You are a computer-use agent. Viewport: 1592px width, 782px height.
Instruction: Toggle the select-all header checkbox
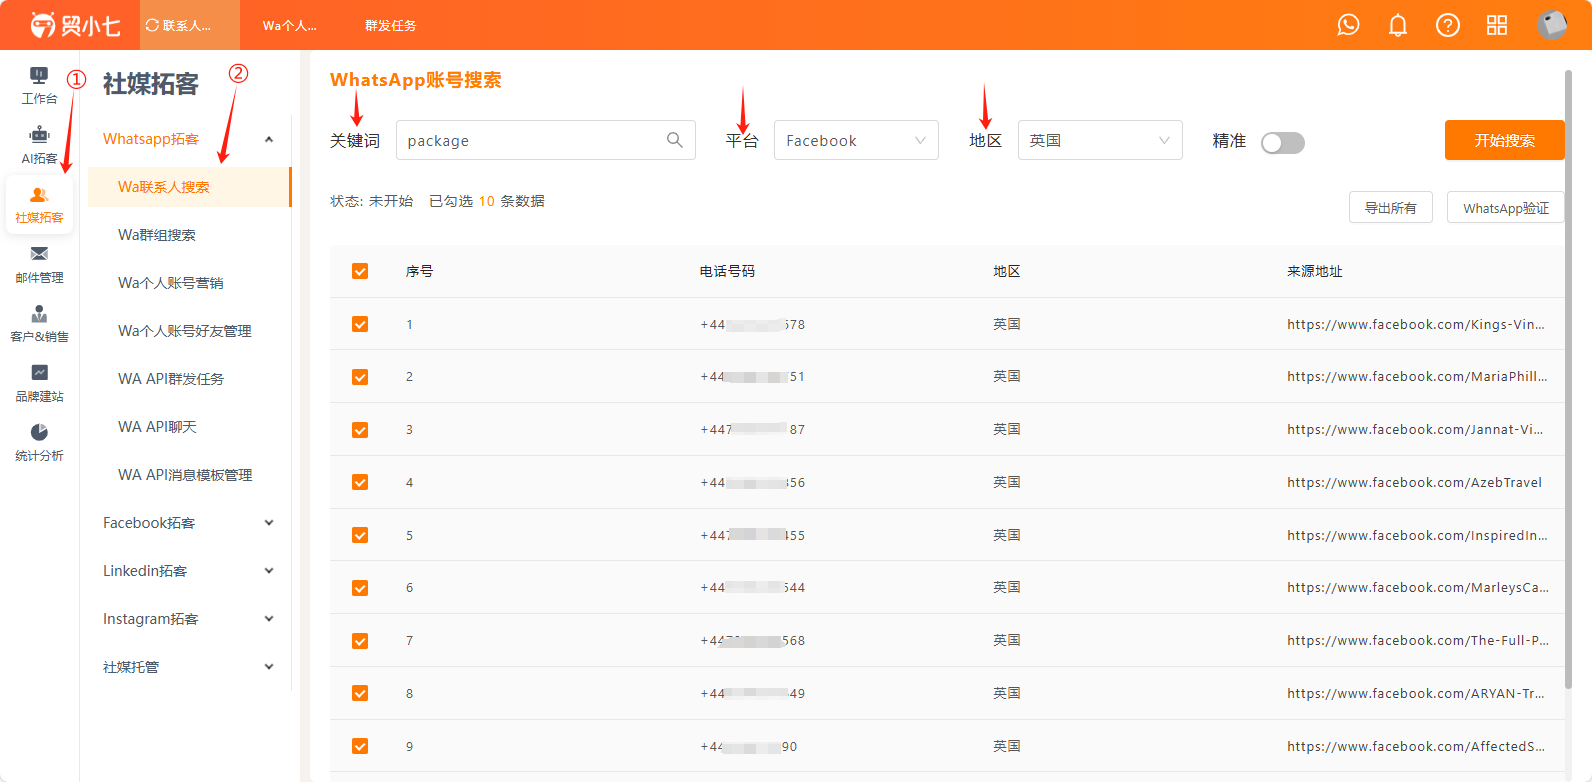click(360, 271)
